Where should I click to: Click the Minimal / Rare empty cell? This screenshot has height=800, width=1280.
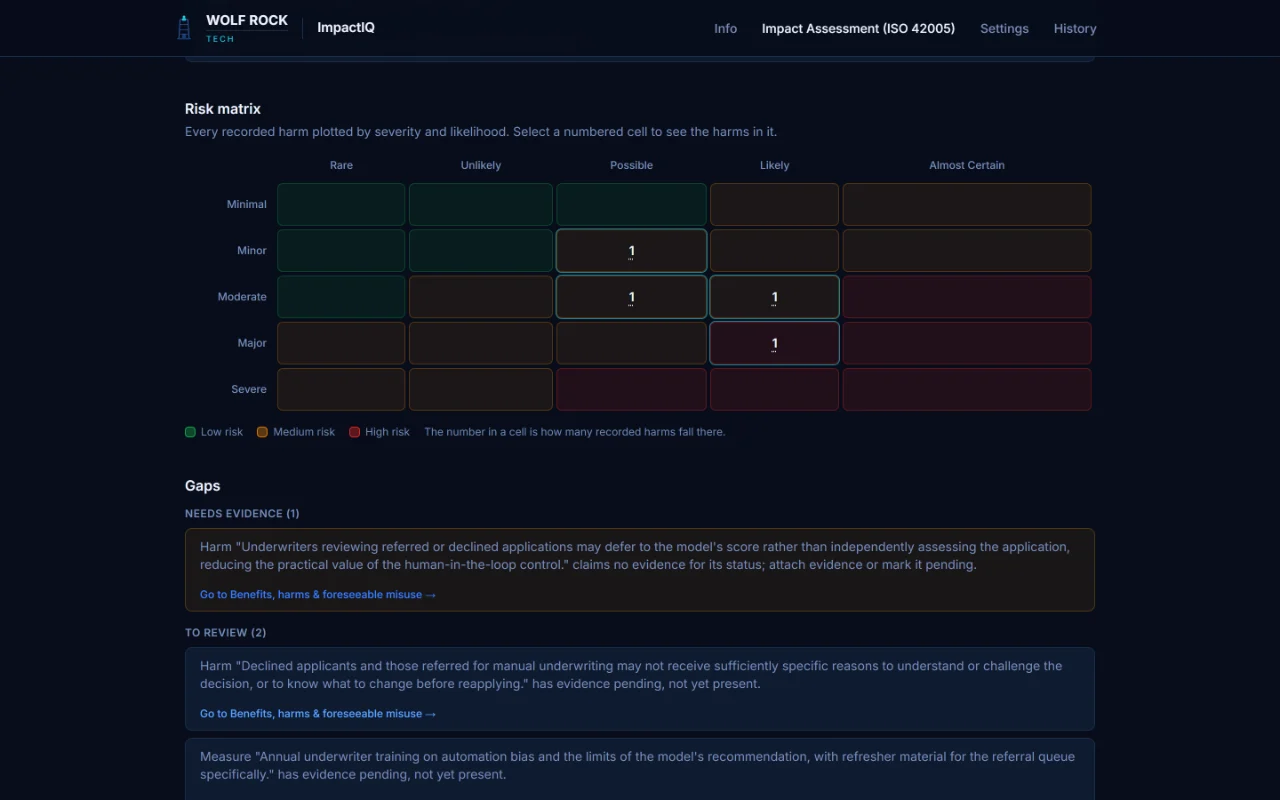pos(341,204)
